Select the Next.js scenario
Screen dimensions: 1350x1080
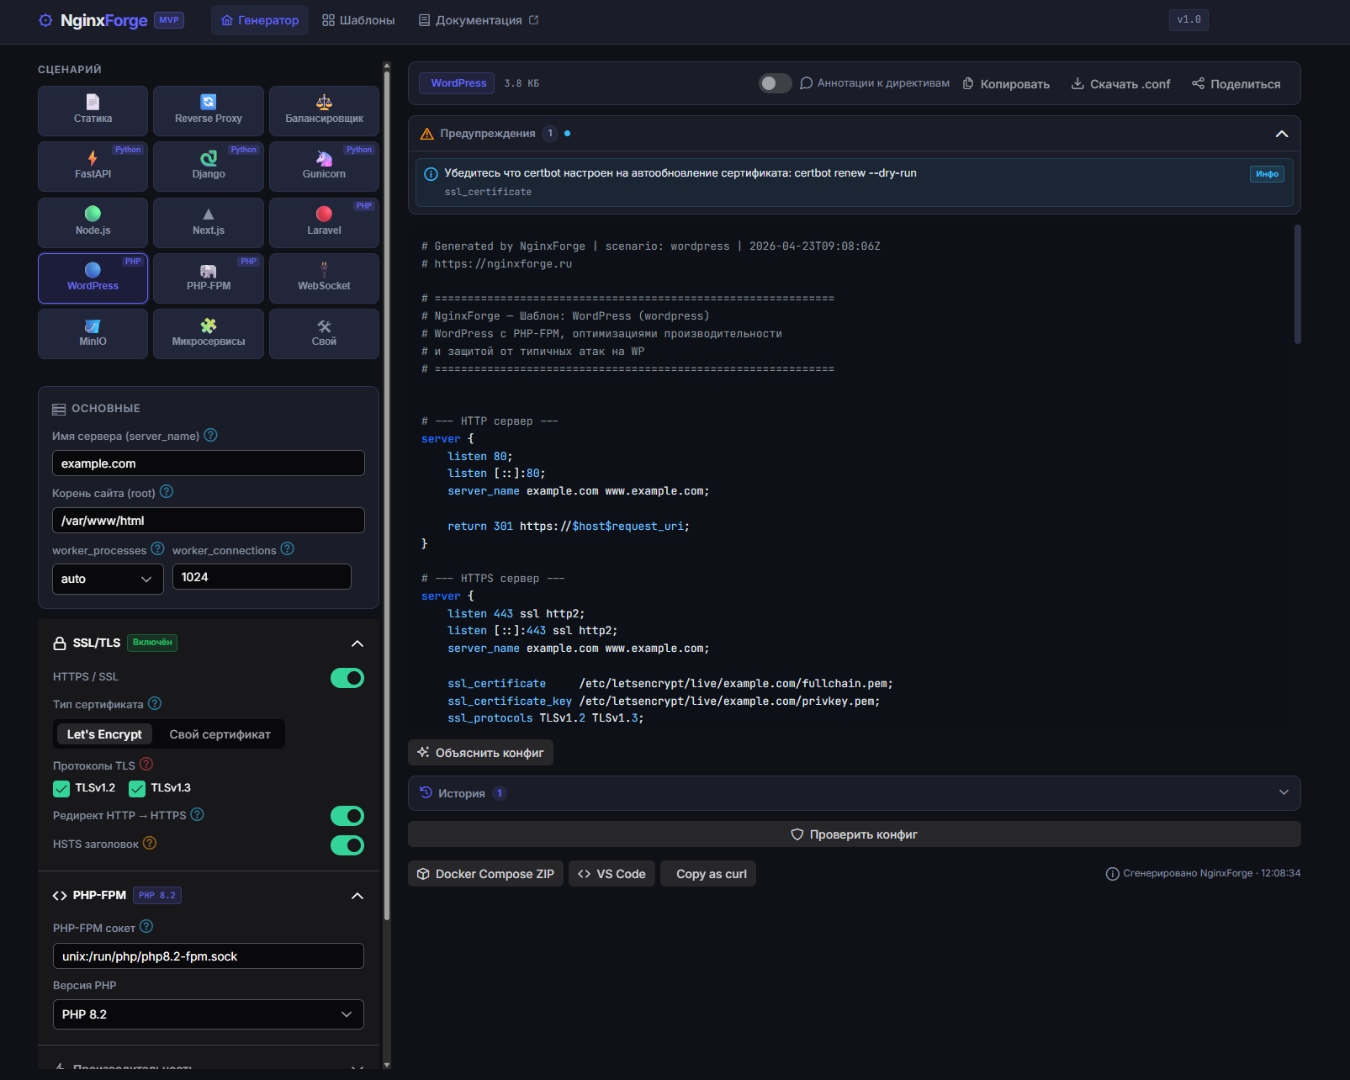click(208, 222)
